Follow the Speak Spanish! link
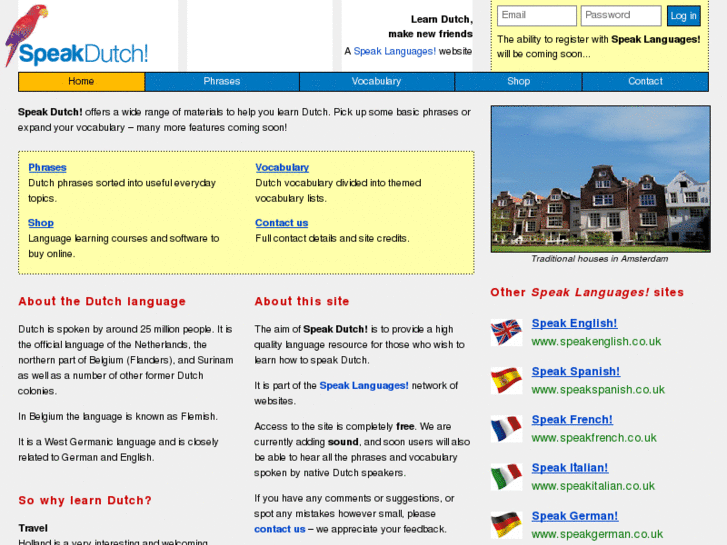727x545 pixels. tap(575, 372)
